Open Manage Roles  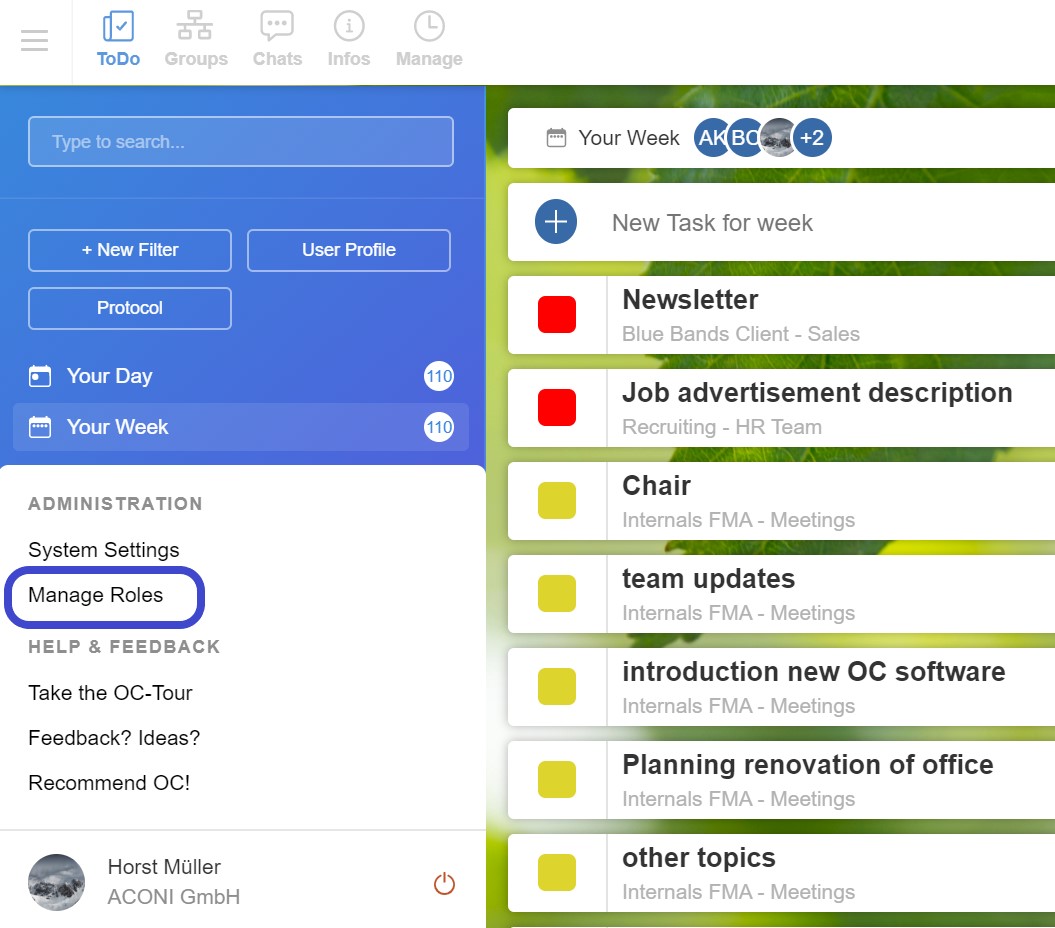coord(96,595)
